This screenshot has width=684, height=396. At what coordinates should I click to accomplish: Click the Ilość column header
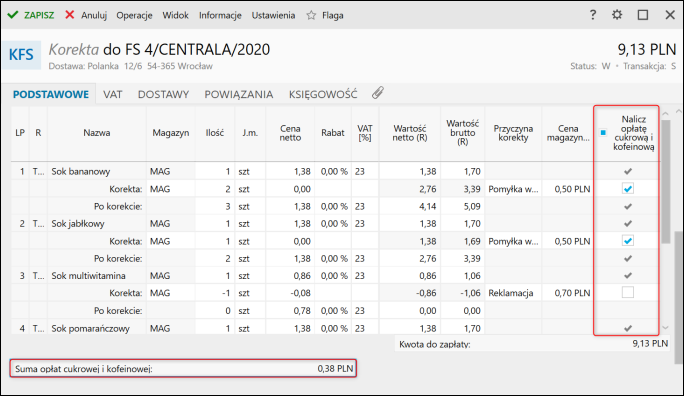point(215,133)
